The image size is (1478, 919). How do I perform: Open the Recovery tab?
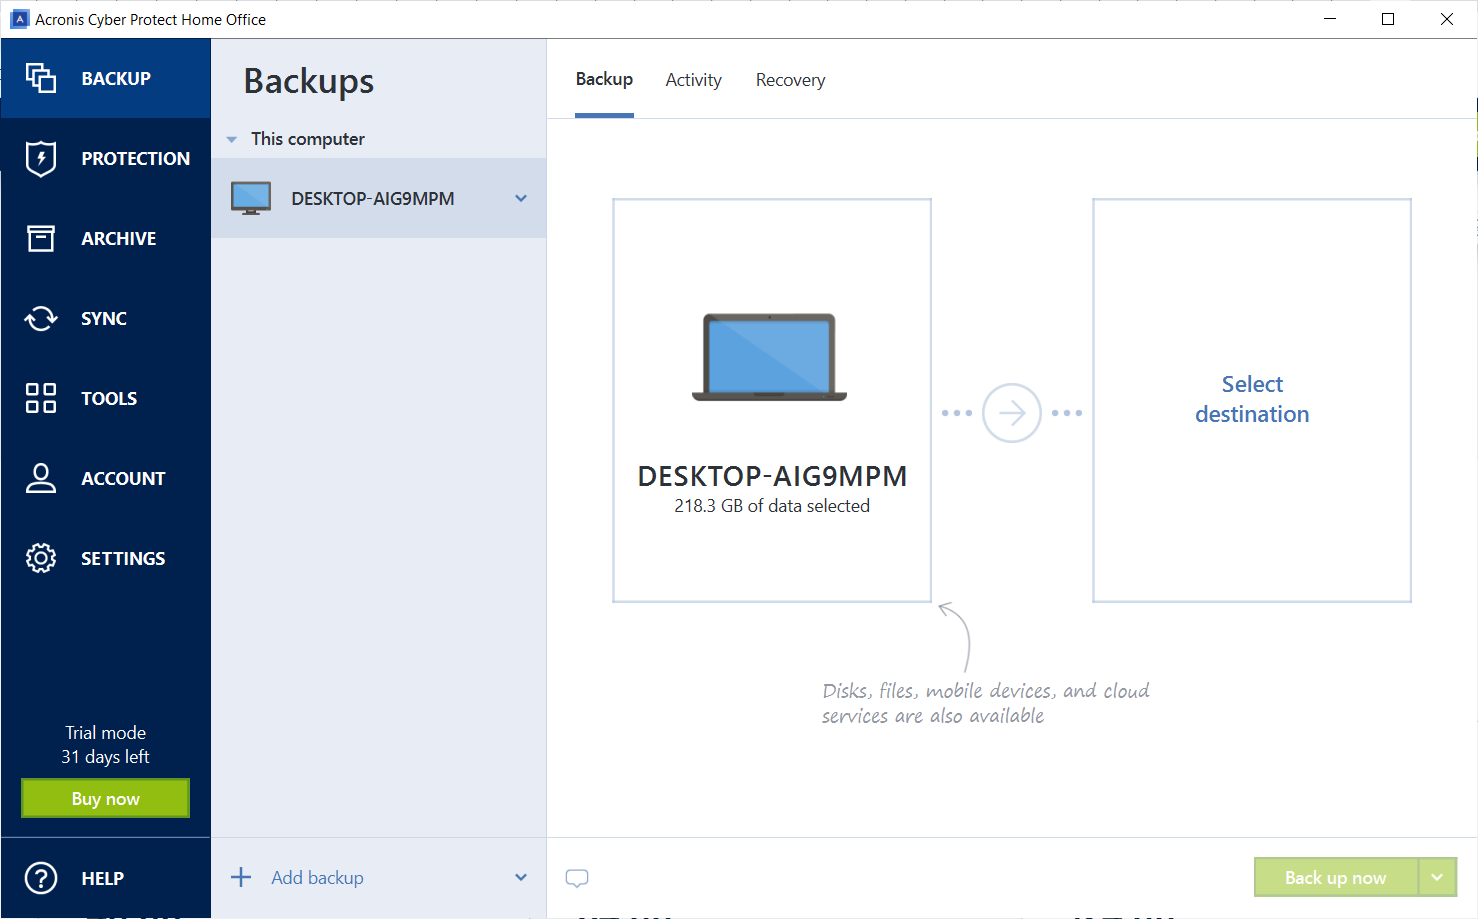(791, 80)
